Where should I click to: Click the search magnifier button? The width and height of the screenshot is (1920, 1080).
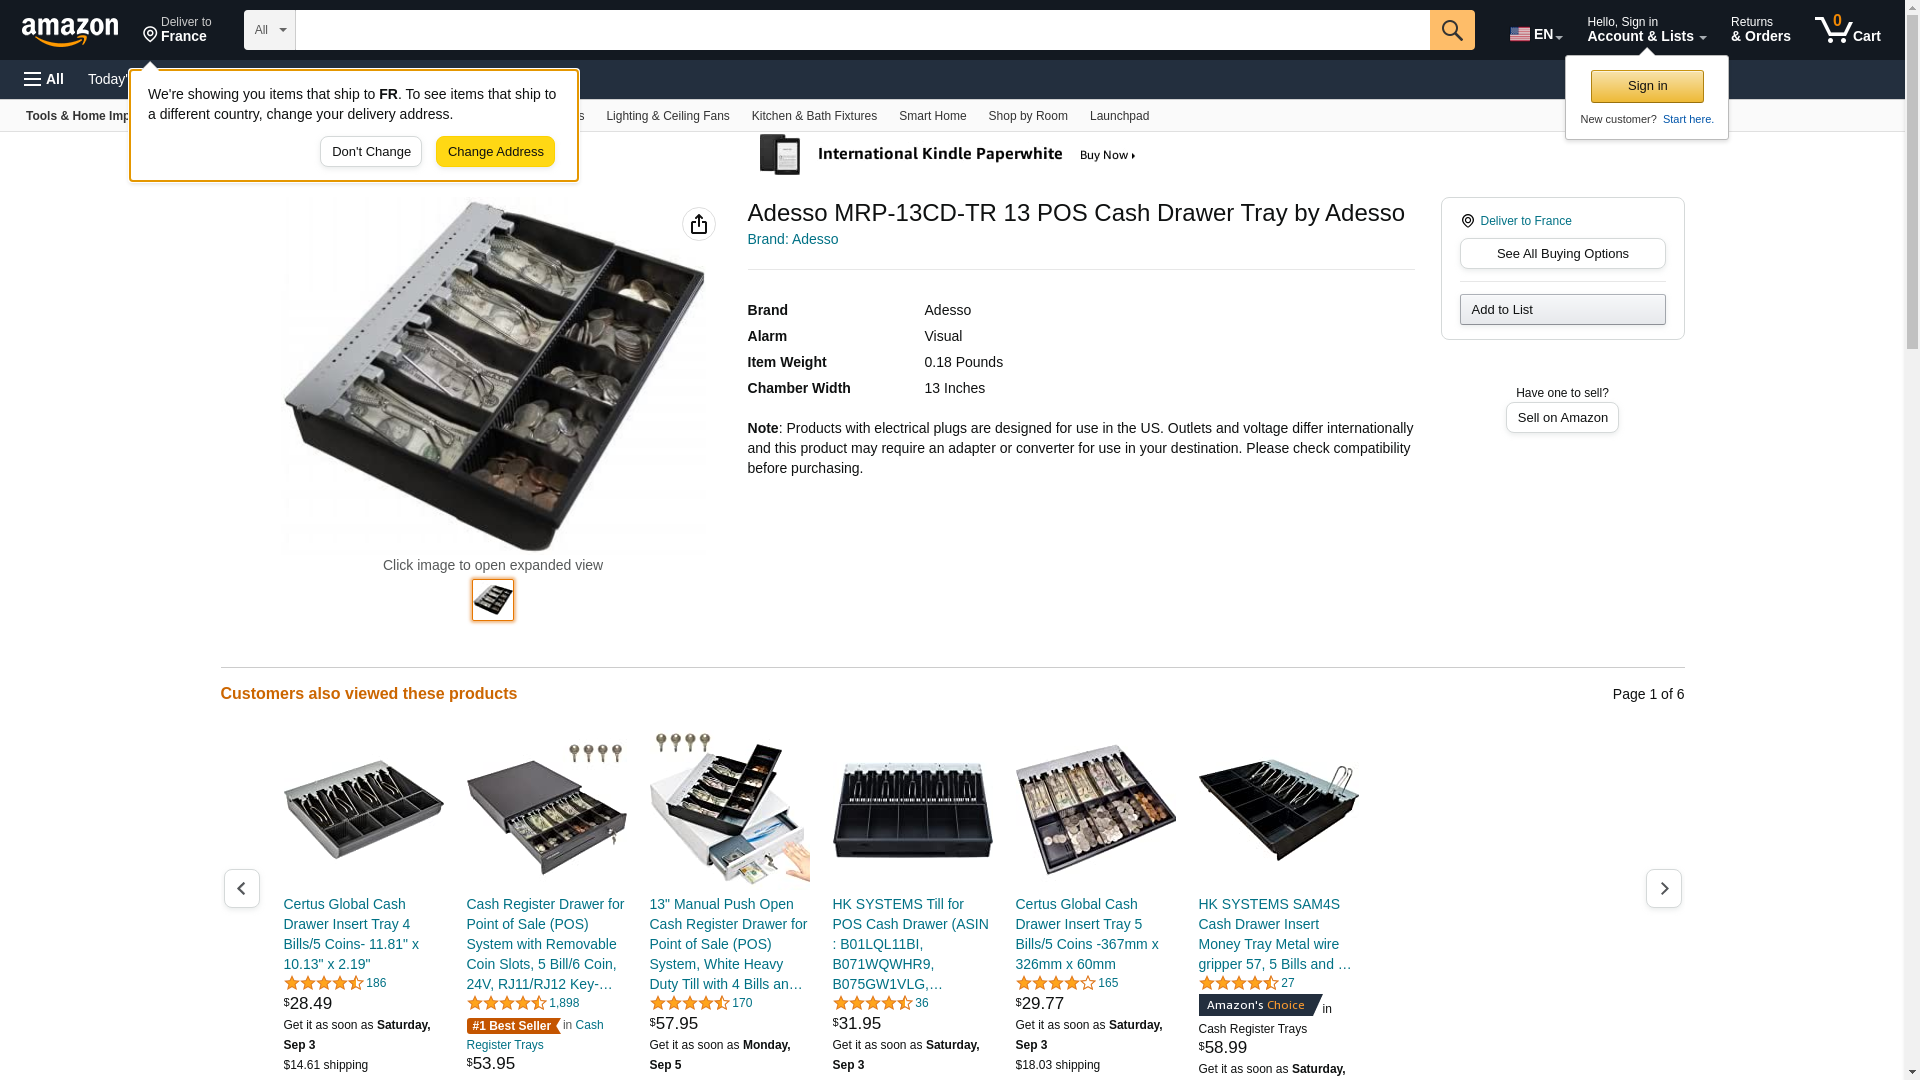pos(1452,30)
